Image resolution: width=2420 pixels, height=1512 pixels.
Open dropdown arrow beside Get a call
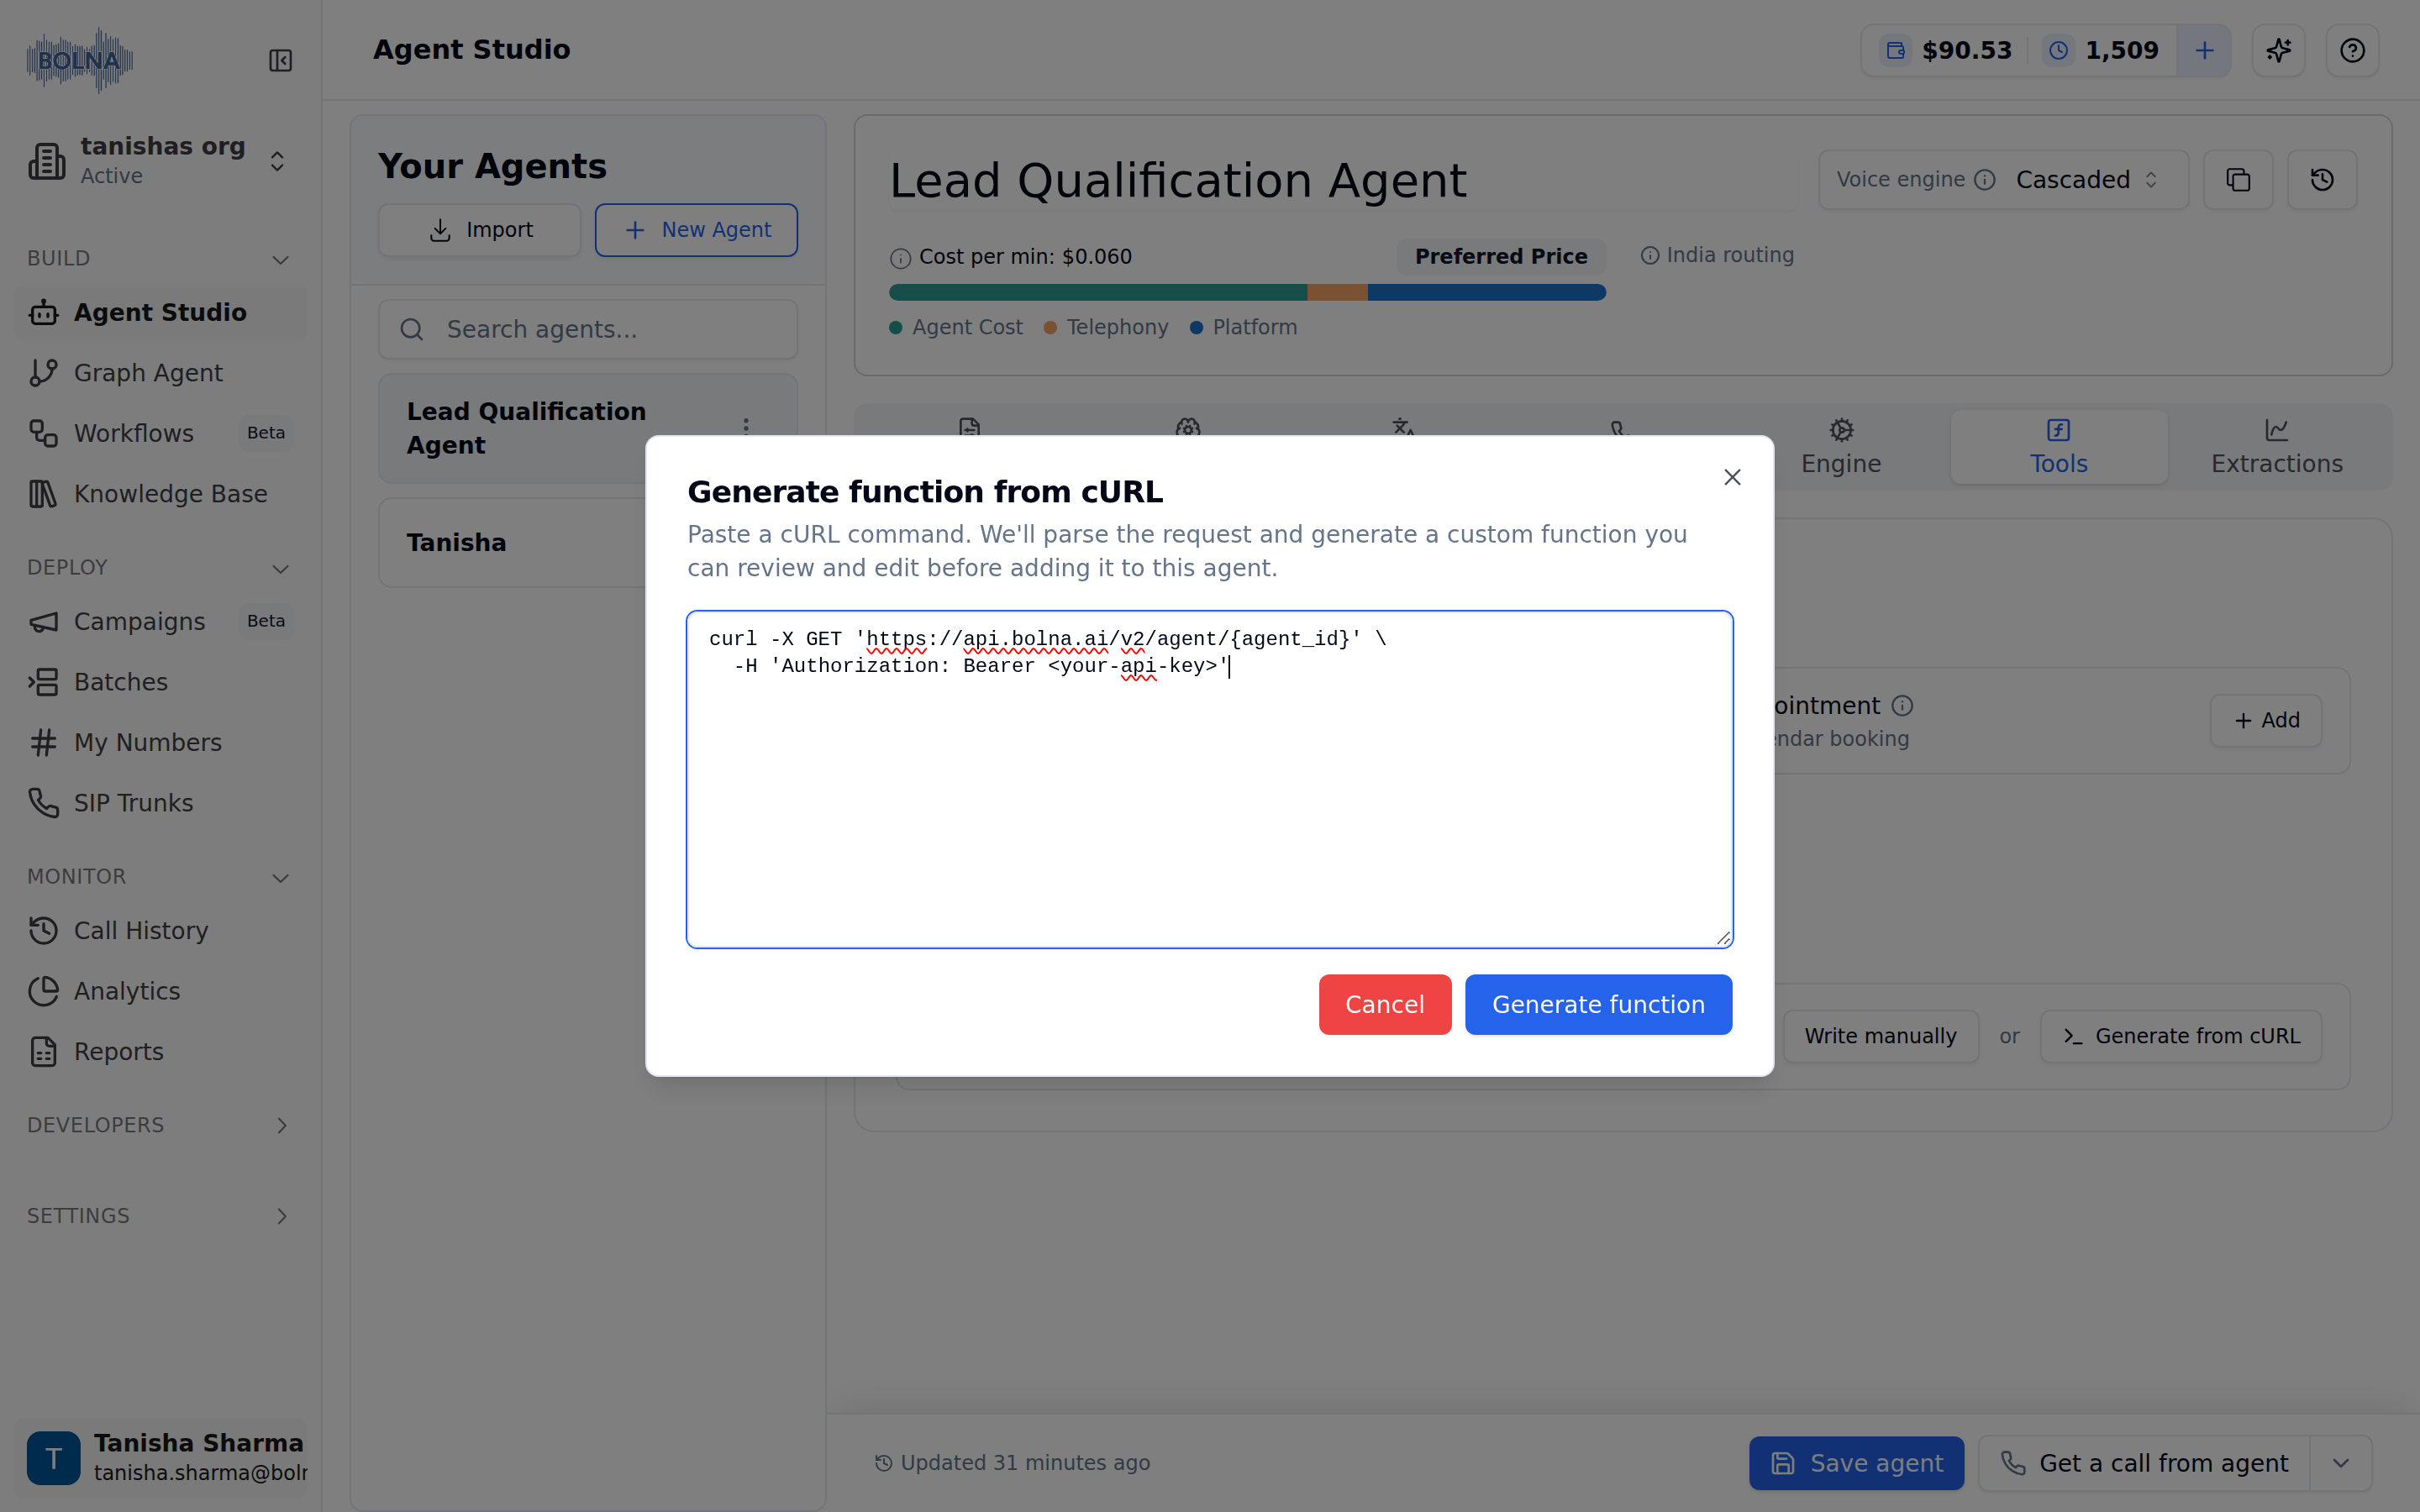point(2341,1463)
